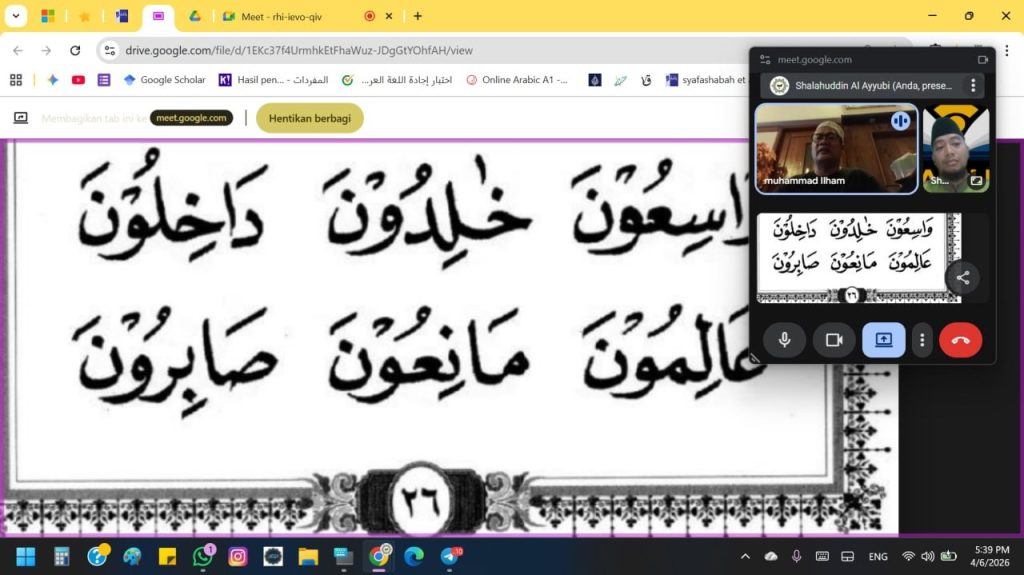Screen dimensions: 1024x575
Task: Click microphone in-use tray icon
Action: pos(797,557)
